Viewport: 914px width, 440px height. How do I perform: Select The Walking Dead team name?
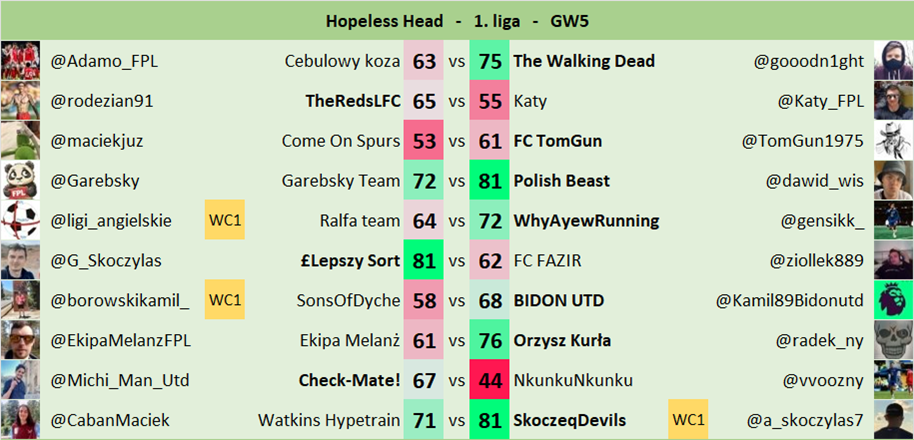[584, 61]
